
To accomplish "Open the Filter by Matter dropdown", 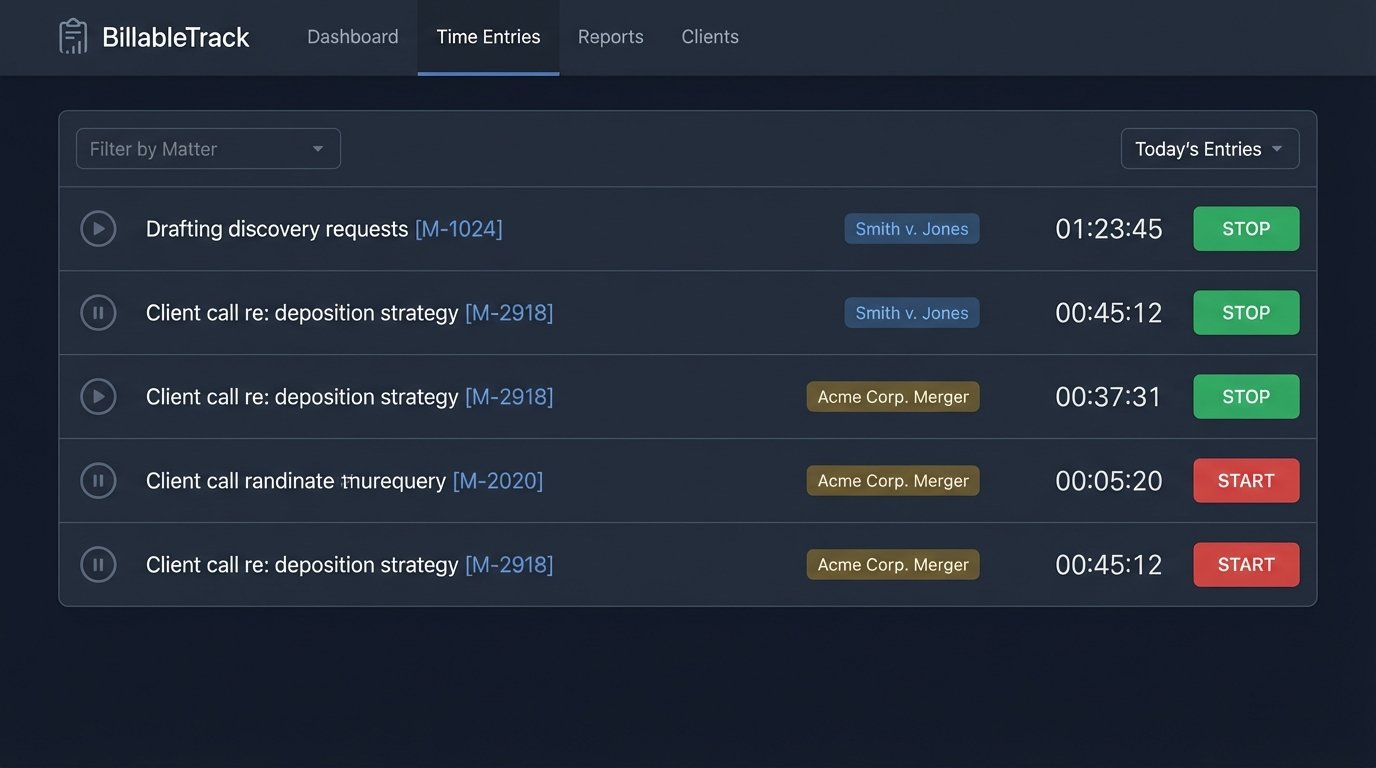I will pos(207,148).
